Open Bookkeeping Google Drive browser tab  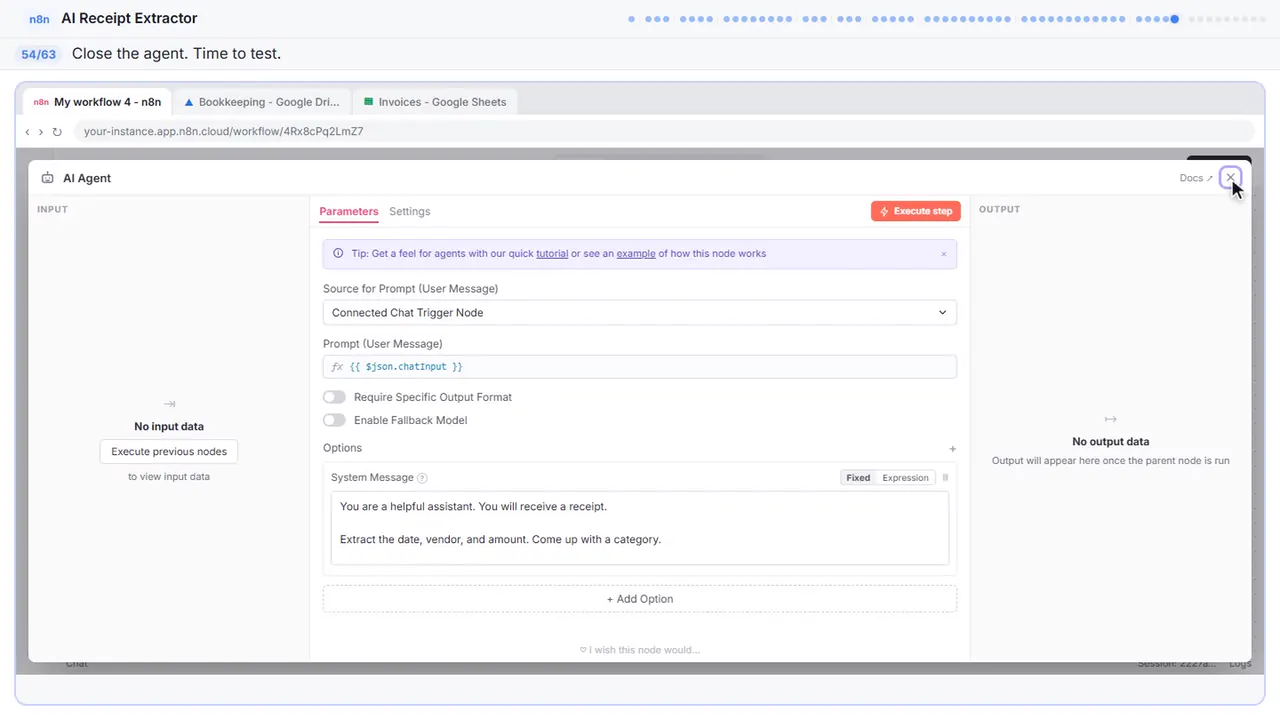tap(262, 102)
